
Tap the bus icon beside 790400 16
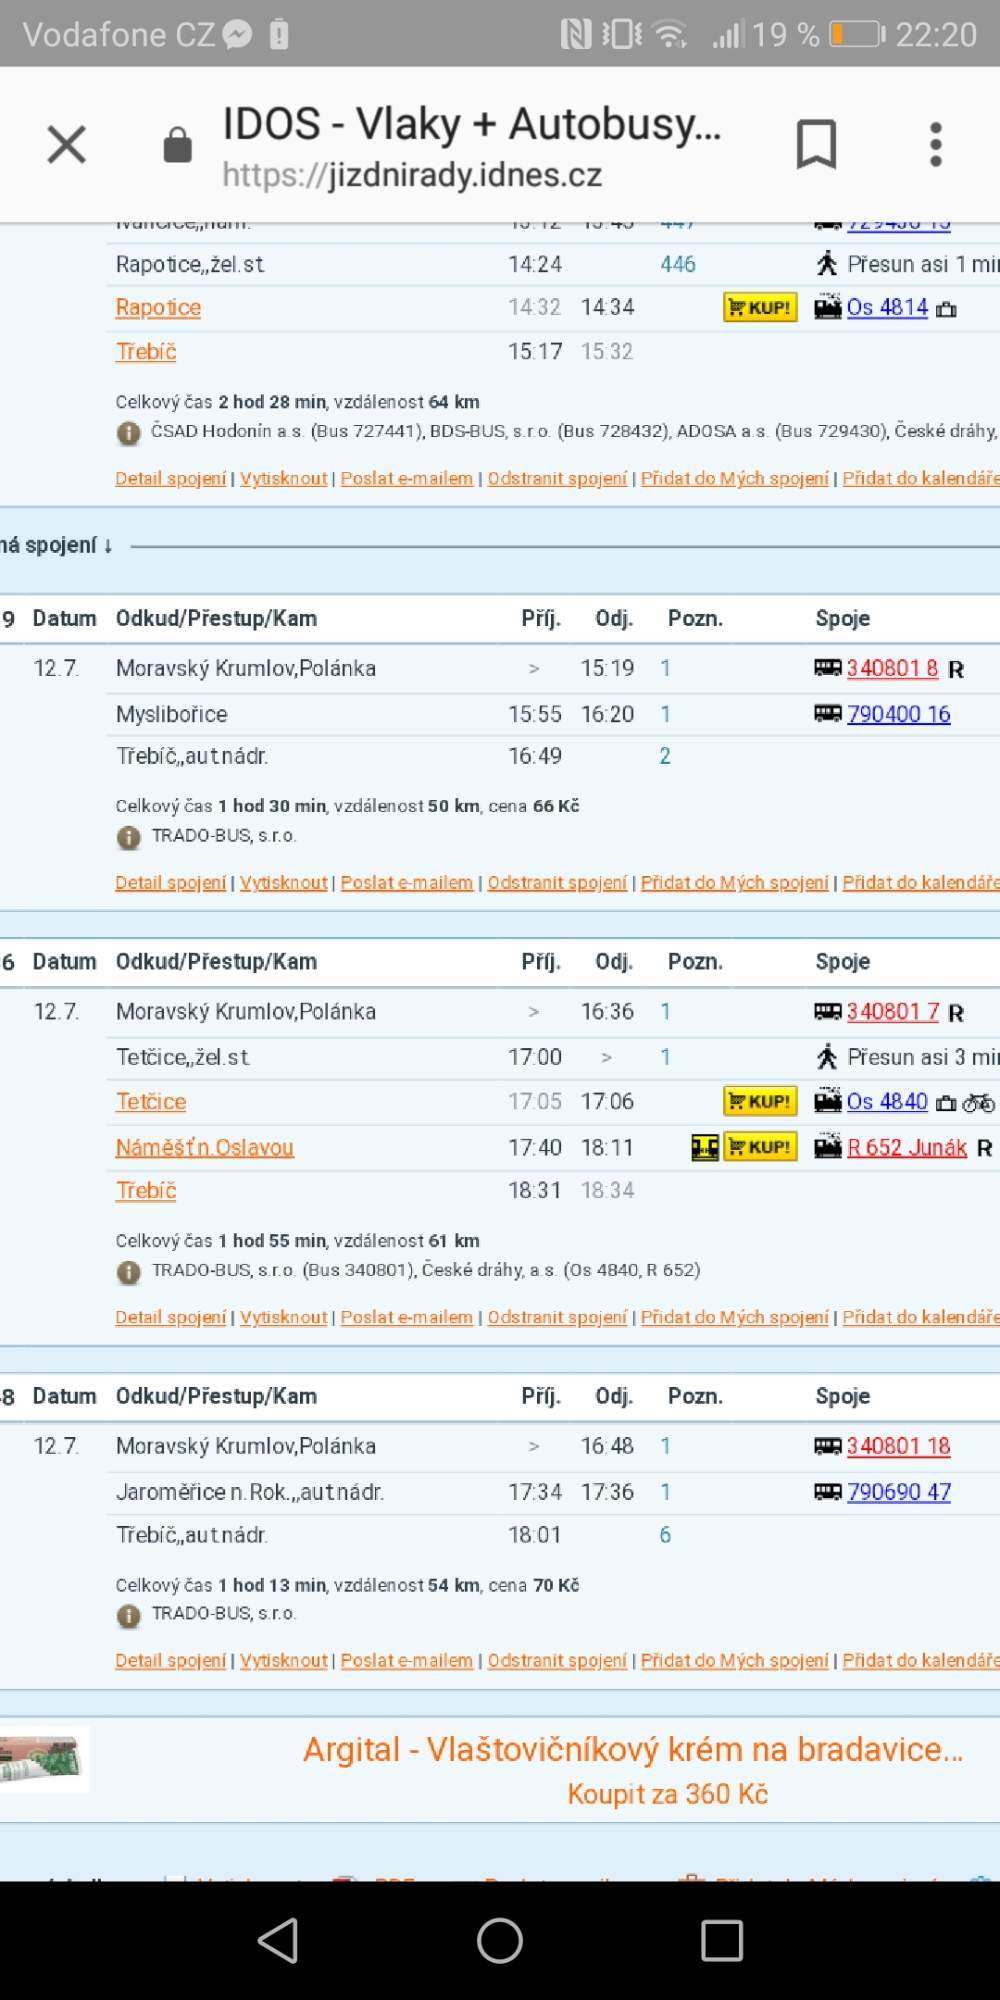click(x=828, y=714)
